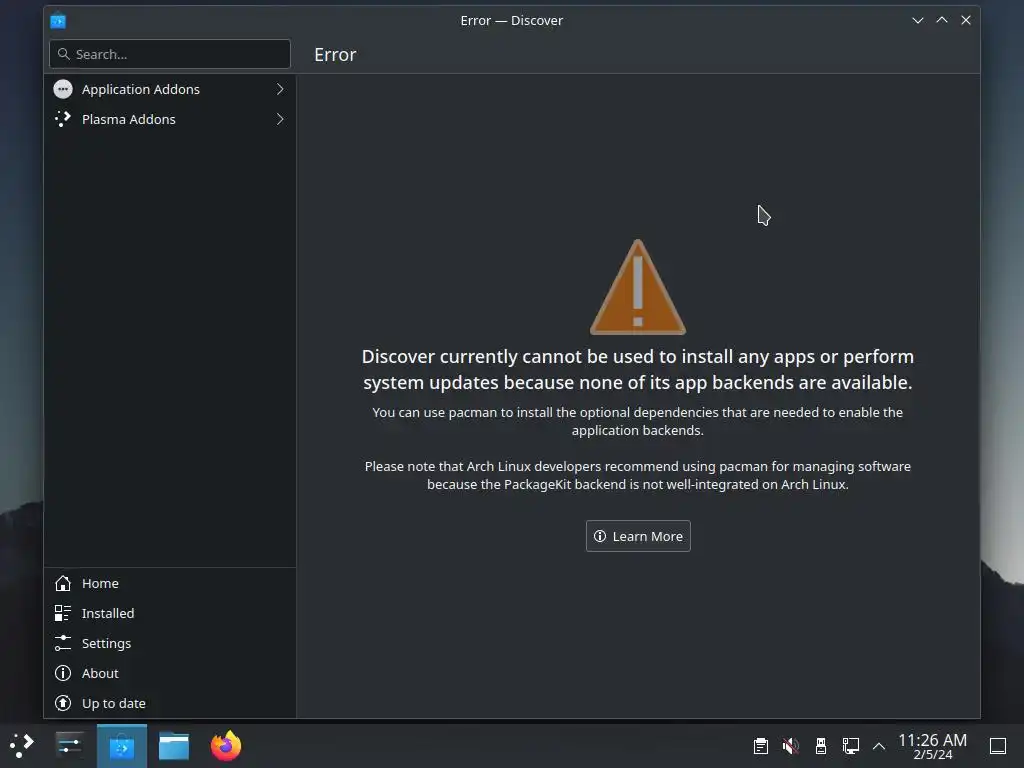
Task: Open the Plasma Addons category
Action: tap(170, 119)
